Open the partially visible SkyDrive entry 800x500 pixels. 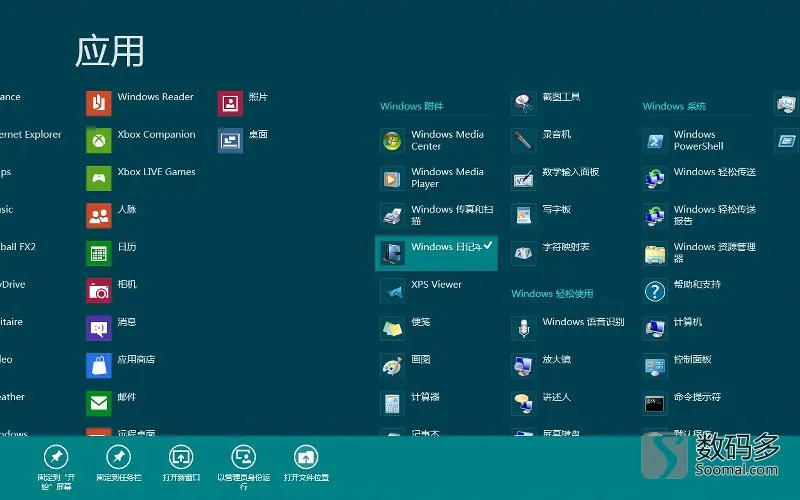(x=13, y=285)
